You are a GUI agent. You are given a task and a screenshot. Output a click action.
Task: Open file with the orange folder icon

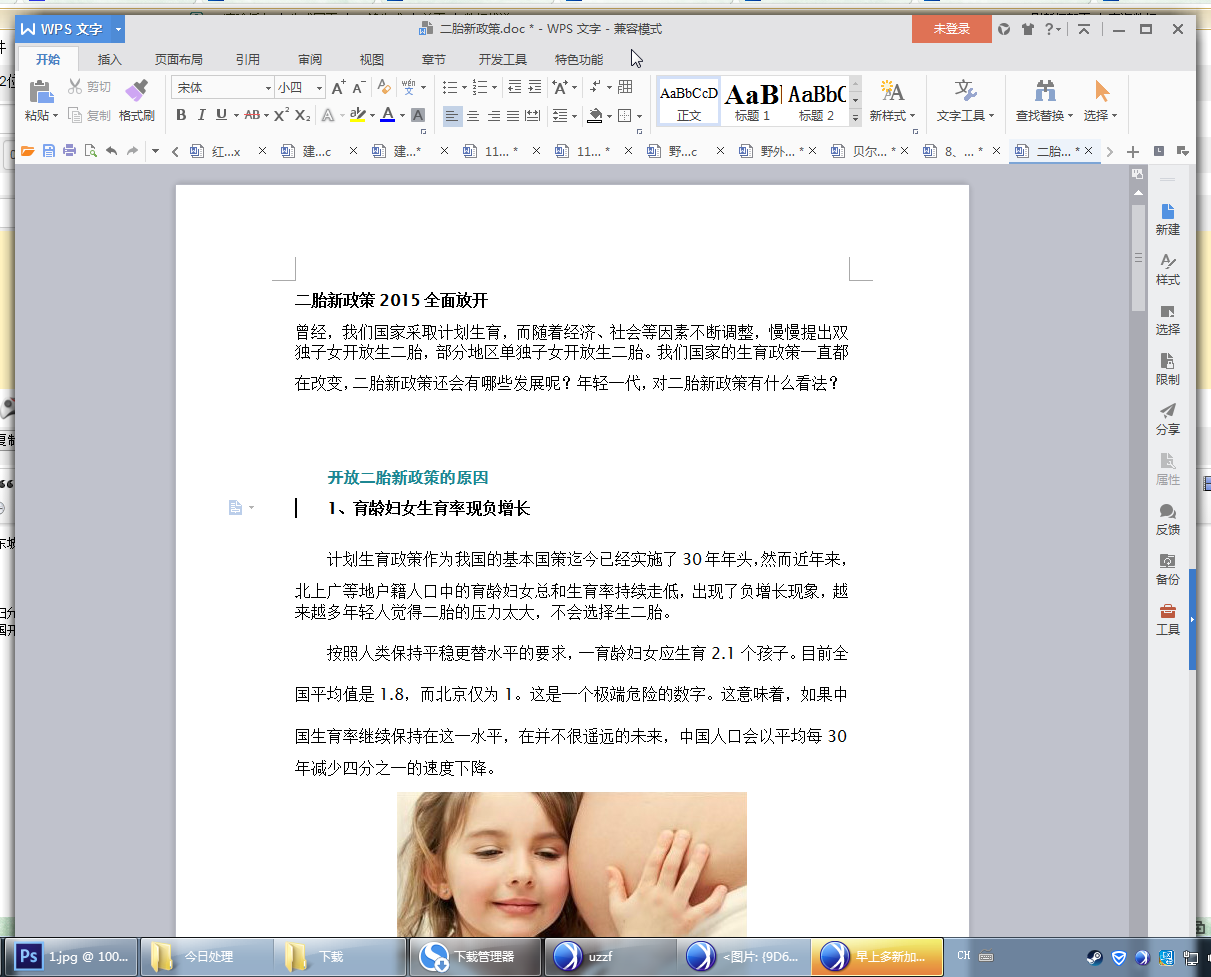pyautogui.click(x=28, y=151)
